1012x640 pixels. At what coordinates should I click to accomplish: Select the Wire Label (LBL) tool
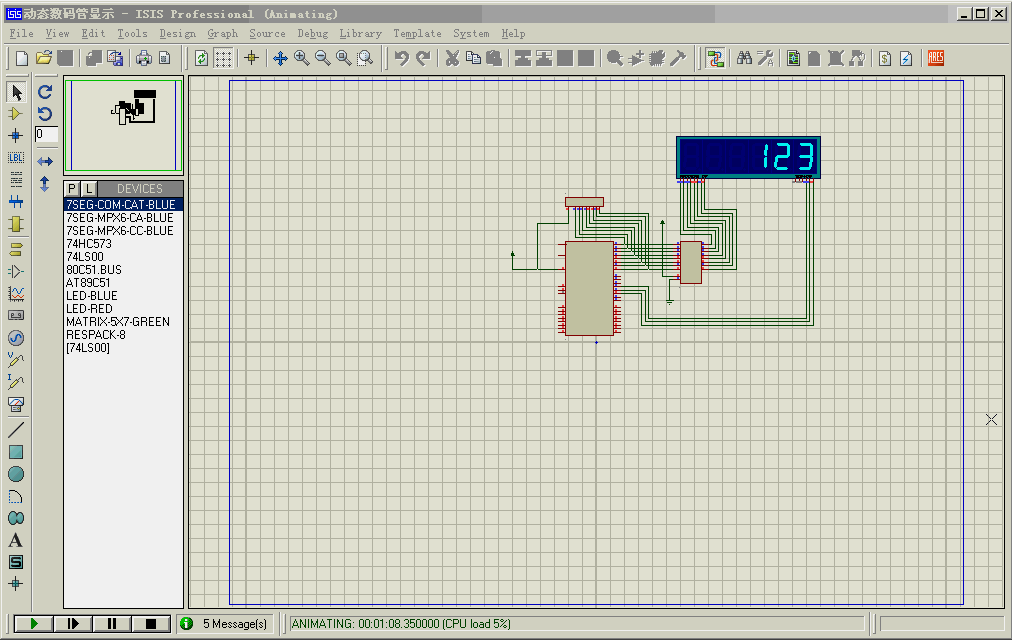(x=16, y=157)
